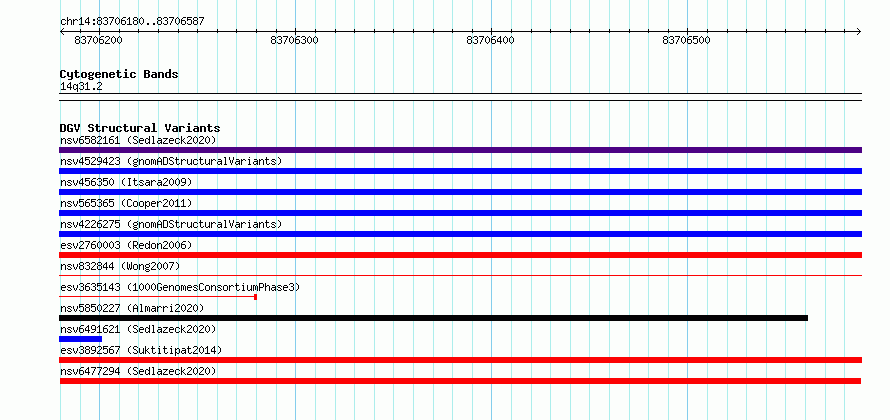Viewport: 890px width, 420px height.
Task: Click the blue bar for nsv456350
Action: tap(460, 192)
